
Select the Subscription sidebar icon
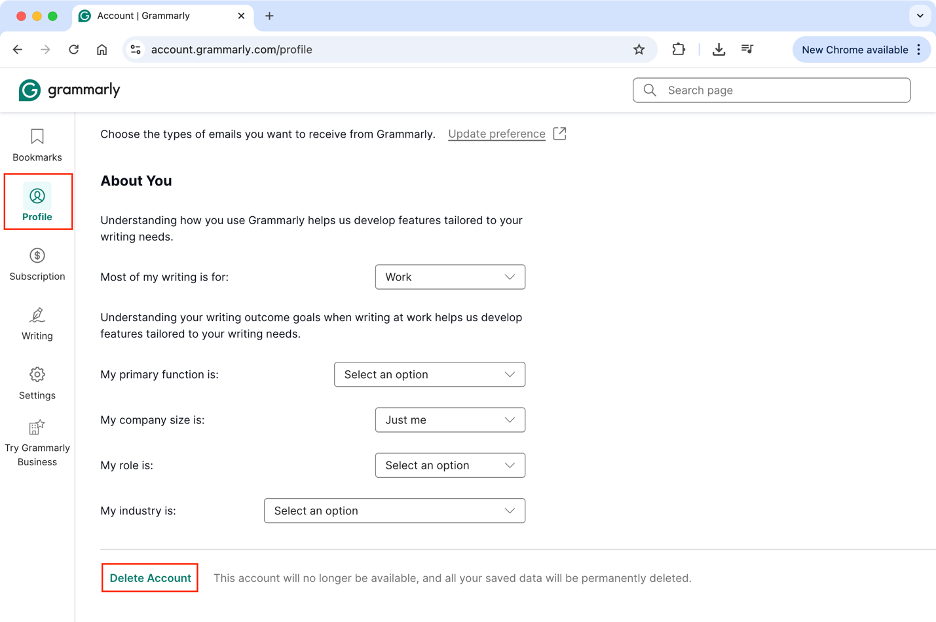point(37,263)
